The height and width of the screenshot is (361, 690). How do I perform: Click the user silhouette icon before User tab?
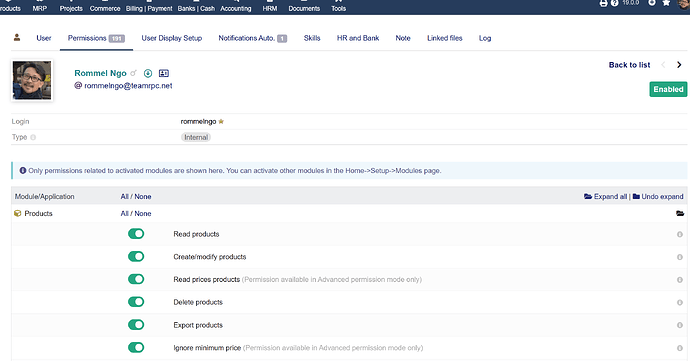(17, 37)
